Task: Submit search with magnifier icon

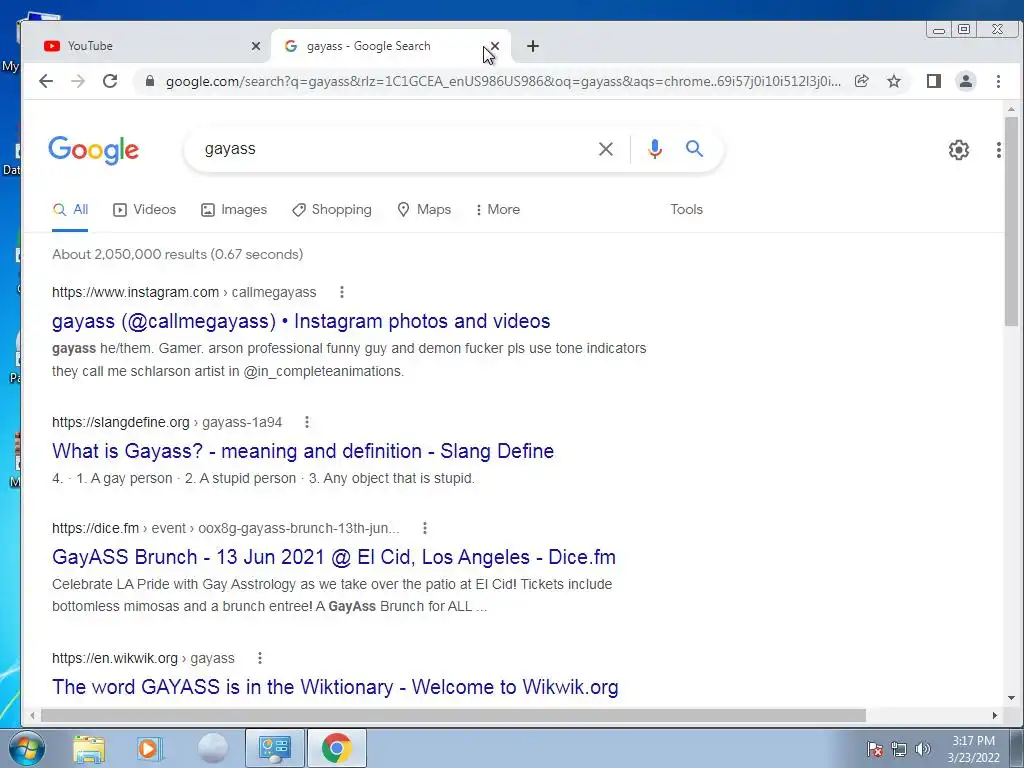Action: pyautogui.click(x=694, y=149)
